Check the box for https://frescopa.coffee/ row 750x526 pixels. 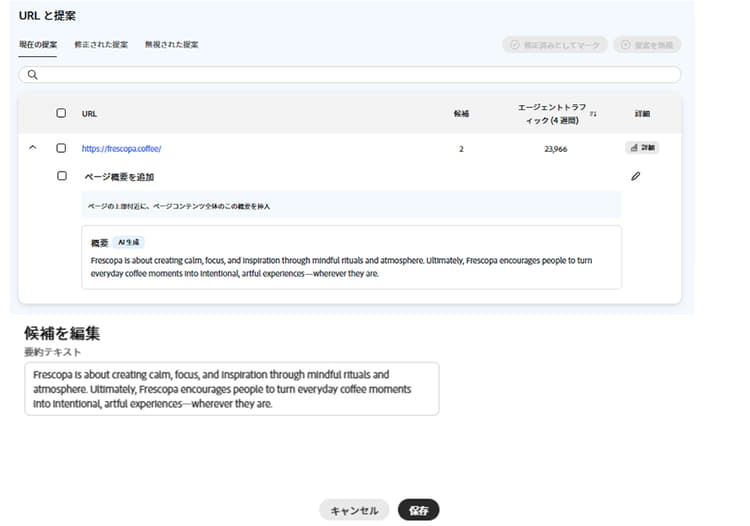(x=61, y=148)
